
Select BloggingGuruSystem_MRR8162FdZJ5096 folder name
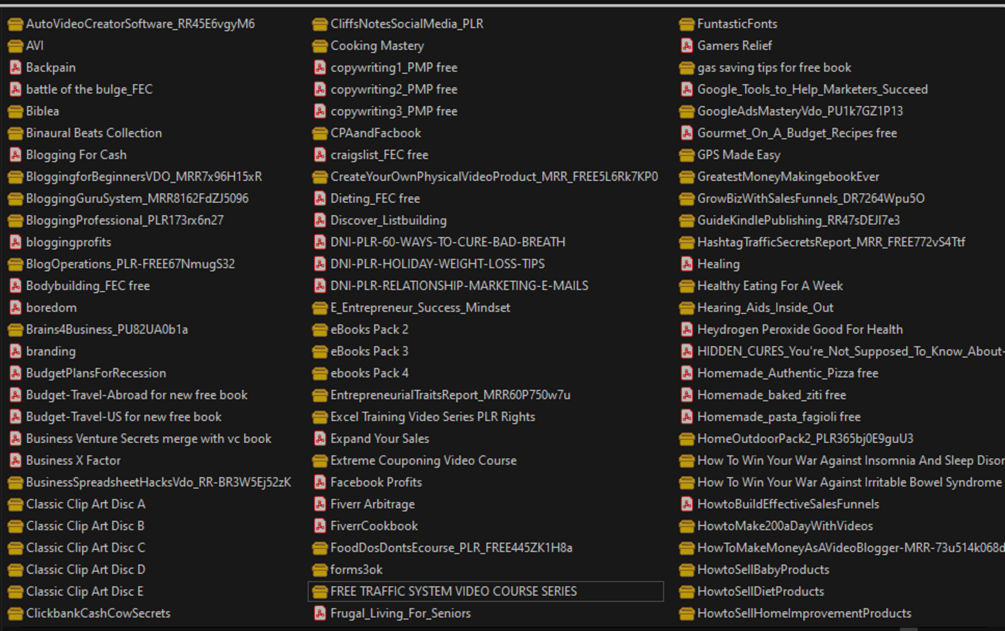[137, 199]
